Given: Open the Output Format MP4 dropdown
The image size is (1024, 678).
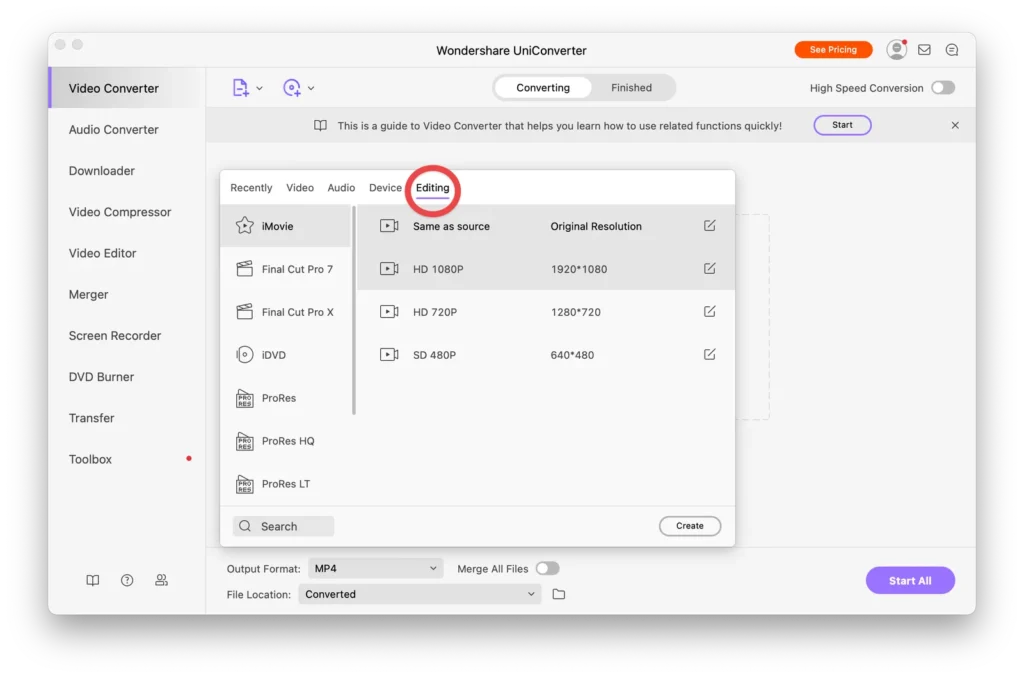Looking at the screenshot, I should pyautogui.click(x=376, y=568).
